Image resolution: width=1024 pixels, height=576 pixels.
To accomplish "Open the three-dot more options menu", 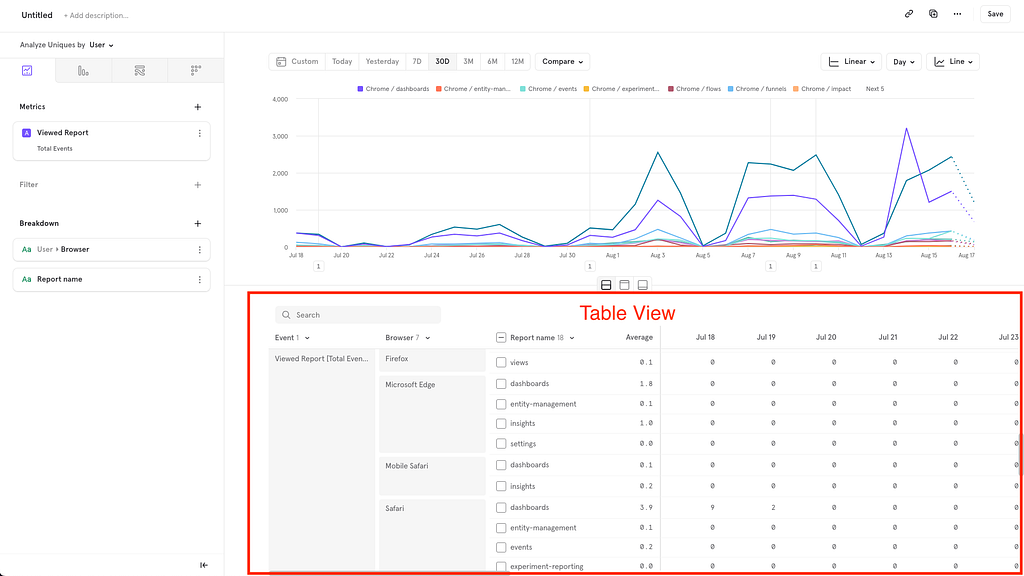I will 957,14.
